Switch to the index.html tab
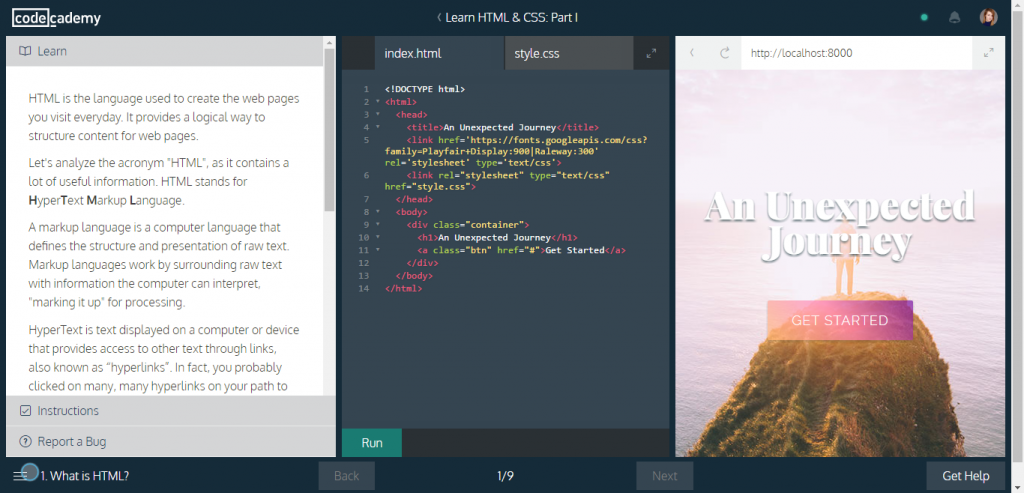 click(440, 54)
